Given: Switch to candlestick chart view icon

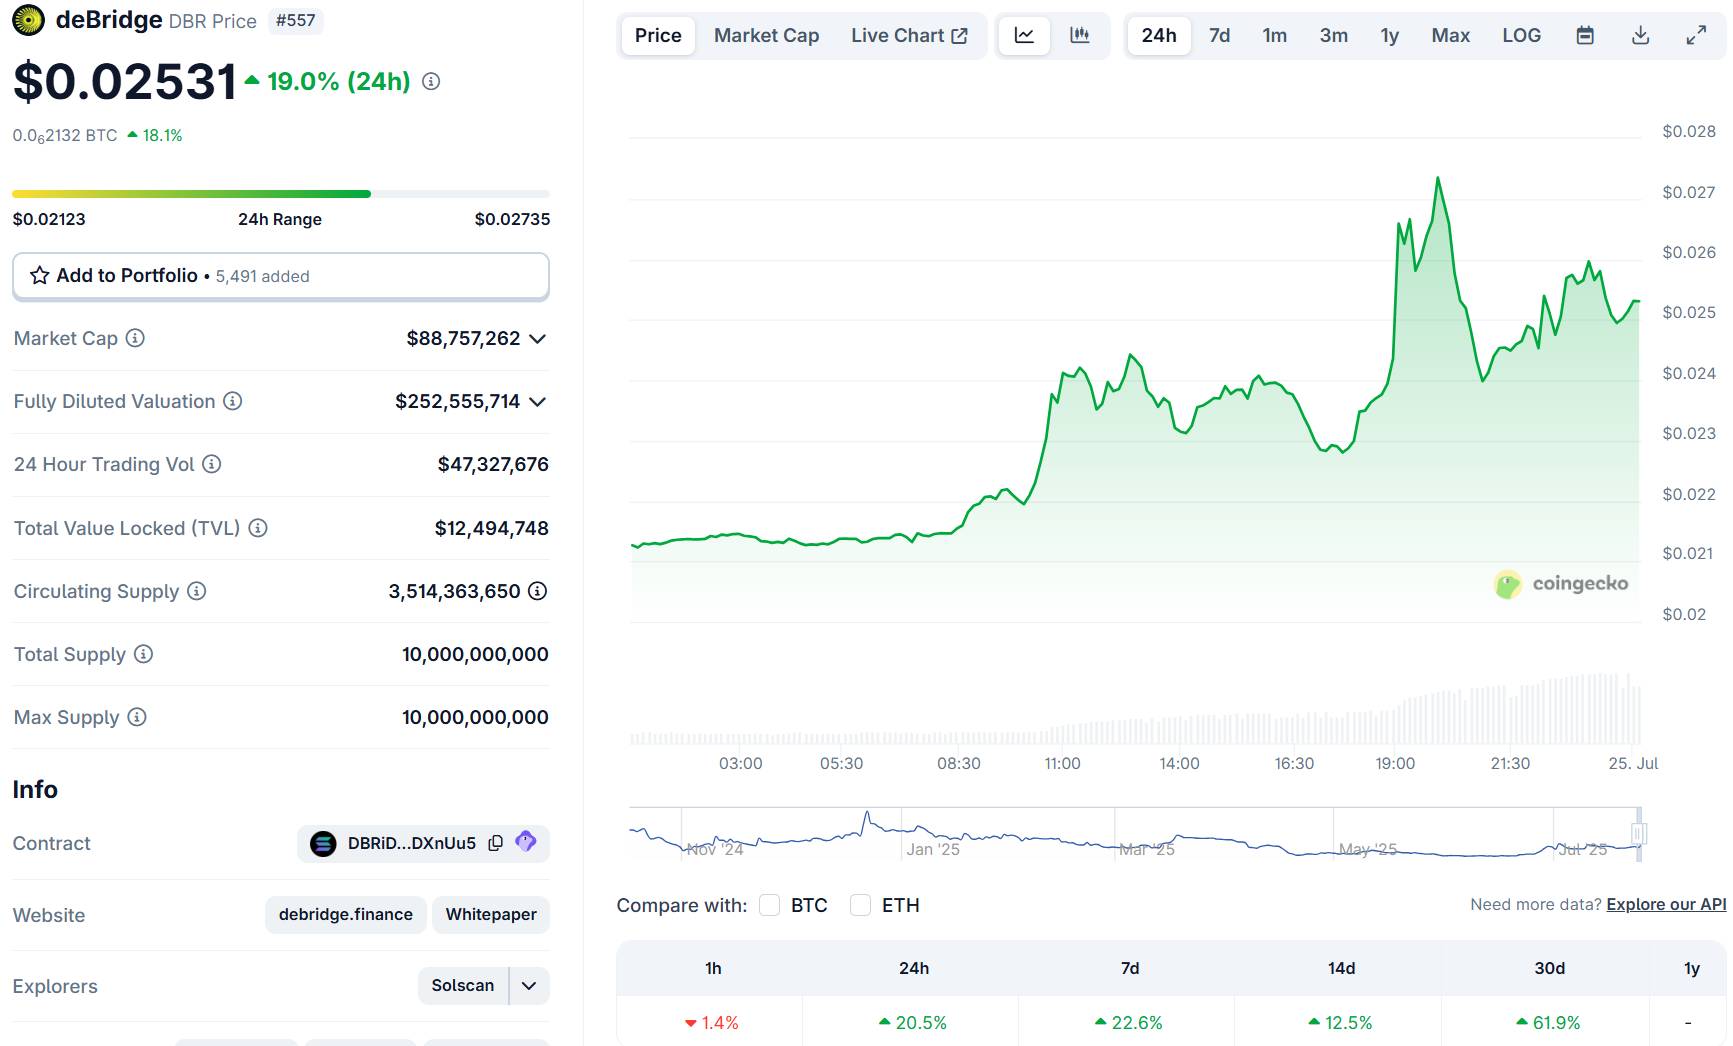Looking at the screenshot, I should (x=1080, y=35).
